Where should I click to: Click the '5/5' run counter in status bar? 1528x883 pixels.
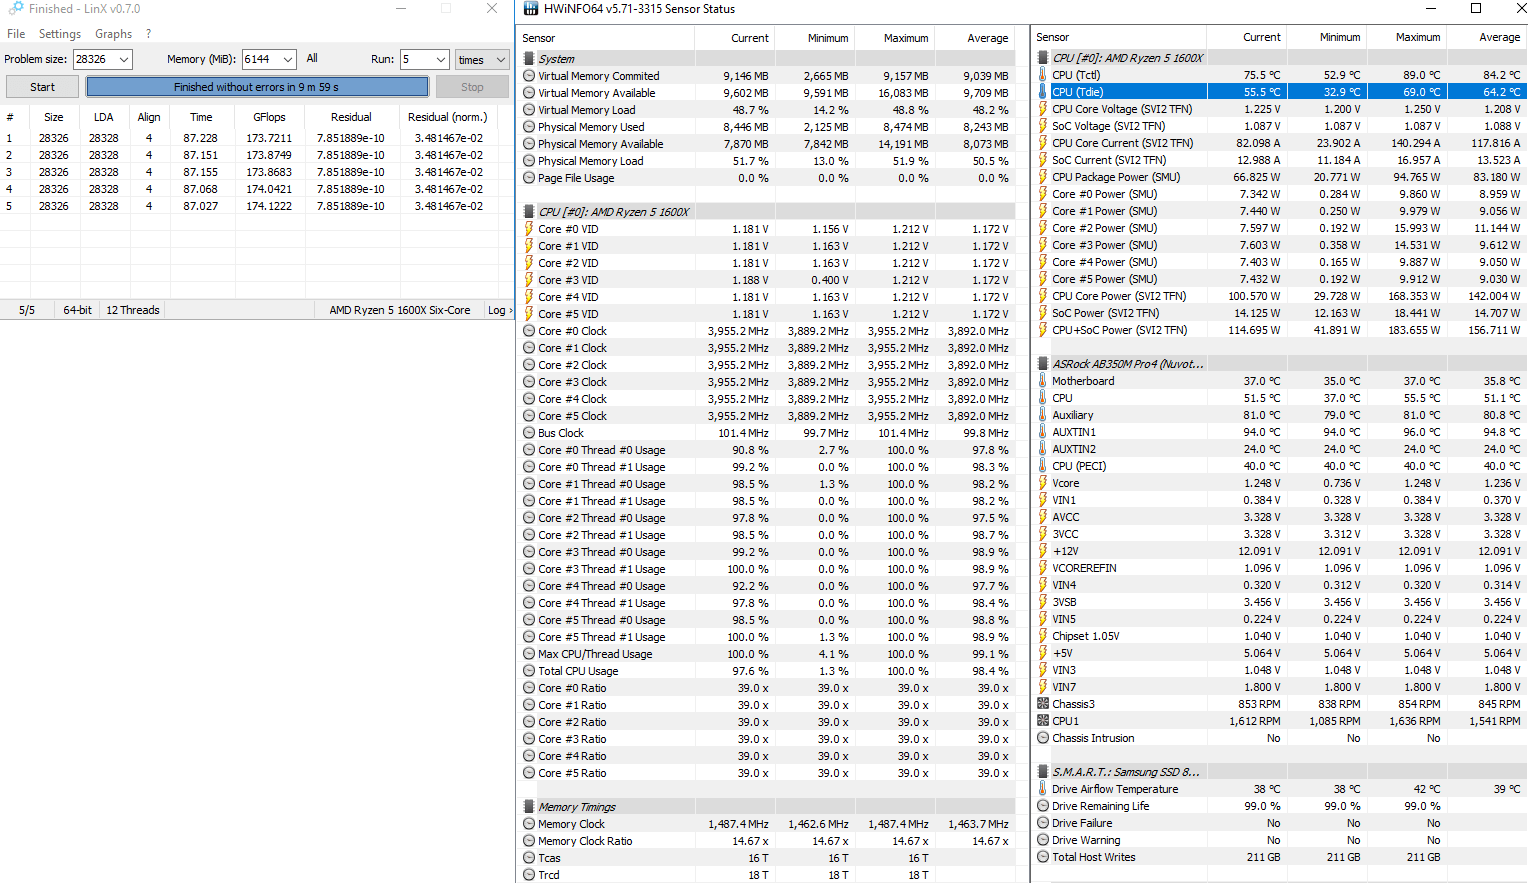[27, 310]
